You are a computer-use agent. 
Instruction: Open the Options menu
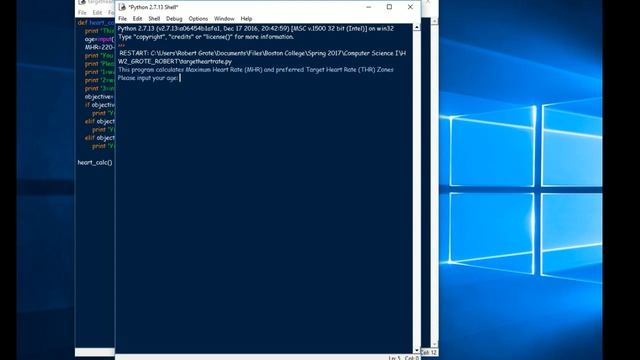coord(198,19)
